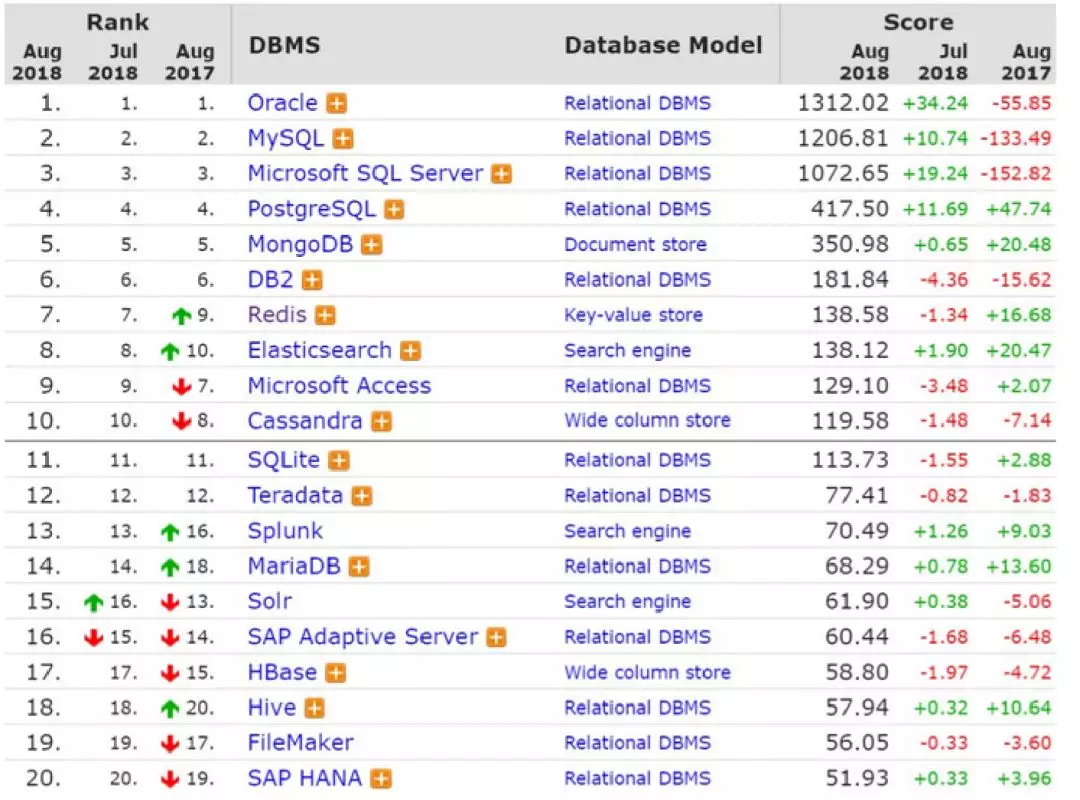Click the Solr DBMS link
This screenshot has height=800, width=1080.
point(270,602)
